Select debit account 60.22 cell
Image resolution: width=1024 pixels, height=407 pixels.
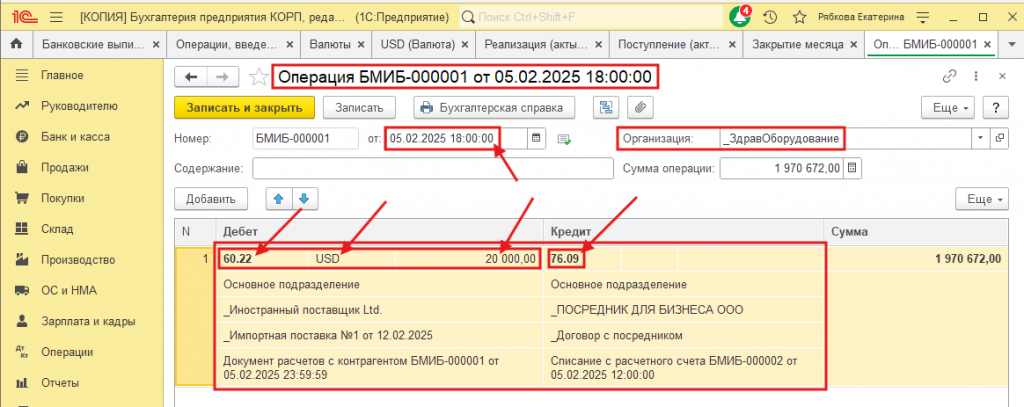point(262,259)
